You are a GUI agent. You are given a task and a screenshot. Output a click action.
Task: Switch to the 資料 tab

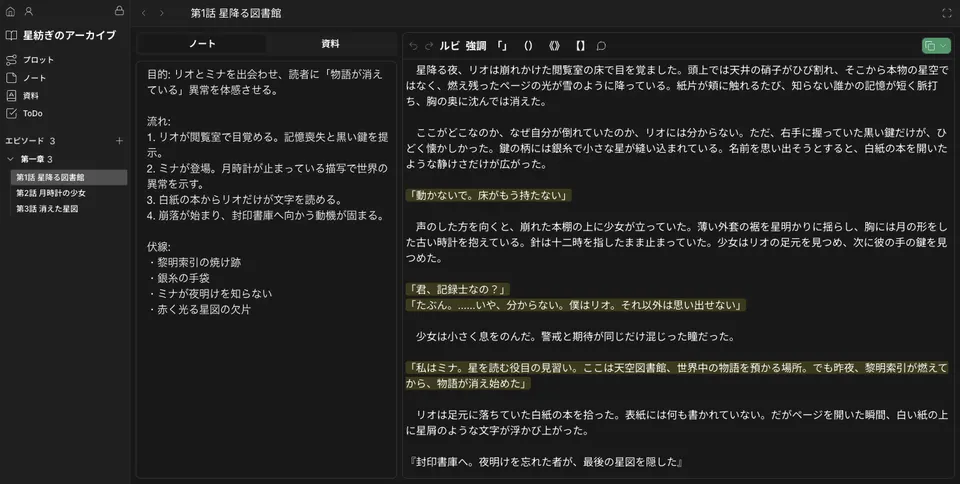[x=331, y=43]
